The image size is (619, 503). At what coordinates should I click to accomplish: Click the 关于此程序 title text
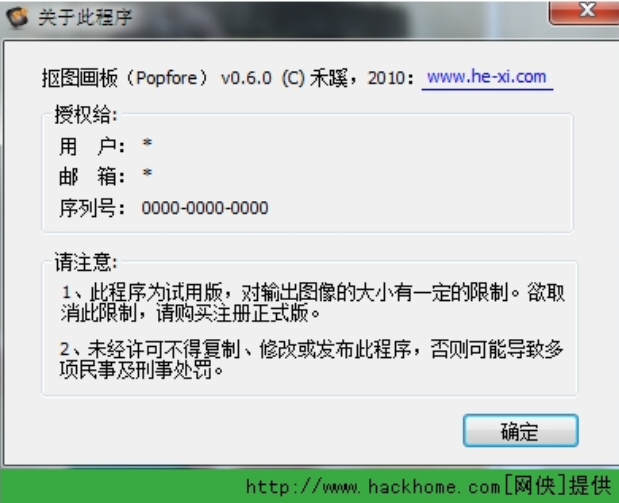coord(85,17)
